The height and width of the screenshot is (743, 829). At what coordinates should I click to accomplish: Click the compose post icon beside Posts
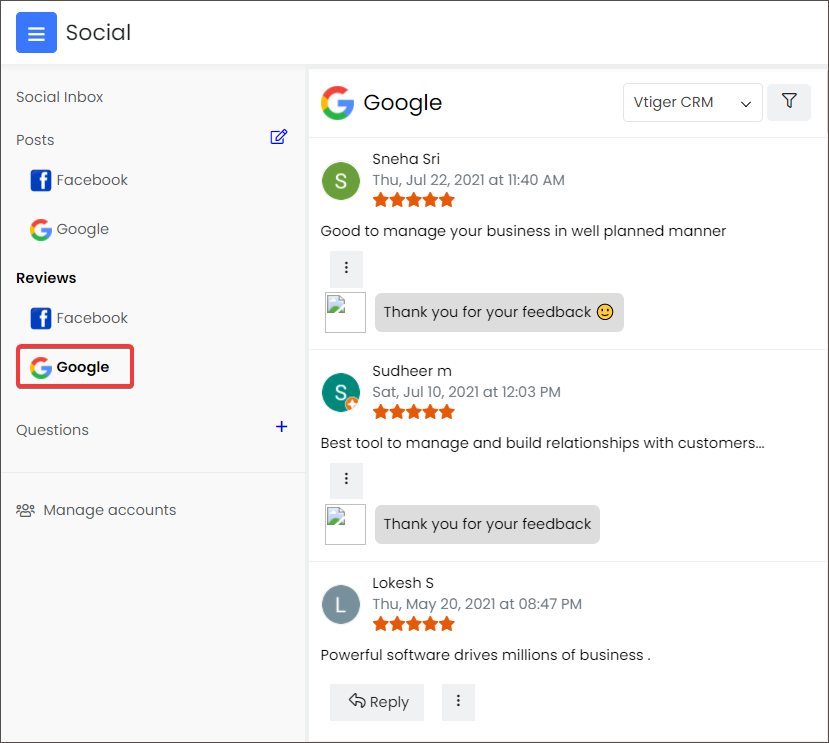pos(279,138)
